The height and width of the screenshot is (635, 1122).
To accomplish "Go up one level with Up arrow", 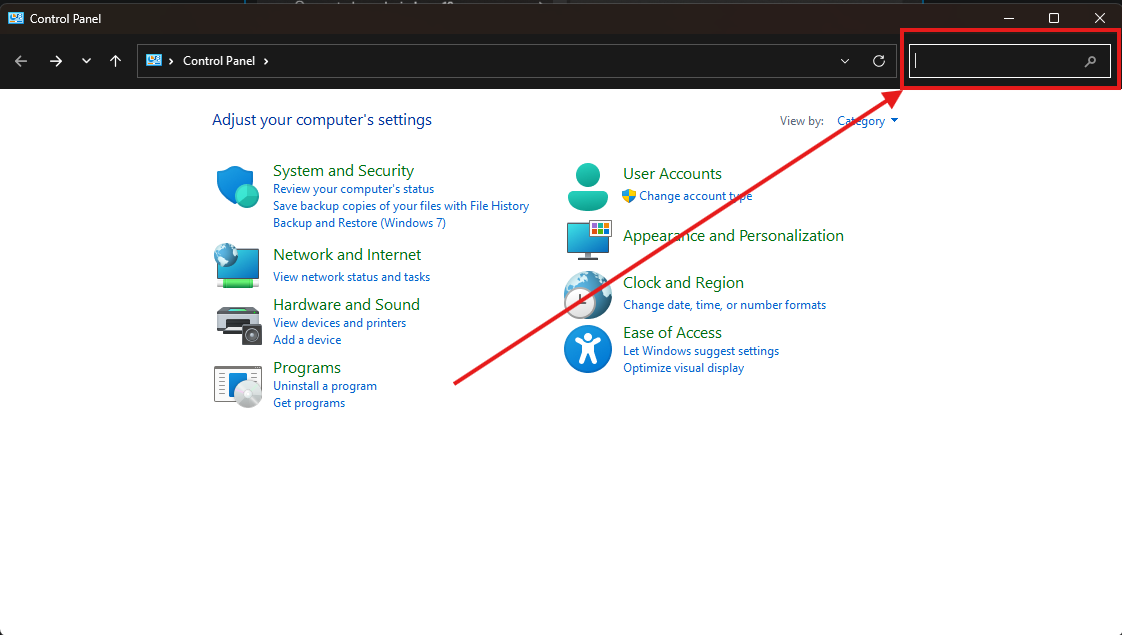I will (115, 61).
